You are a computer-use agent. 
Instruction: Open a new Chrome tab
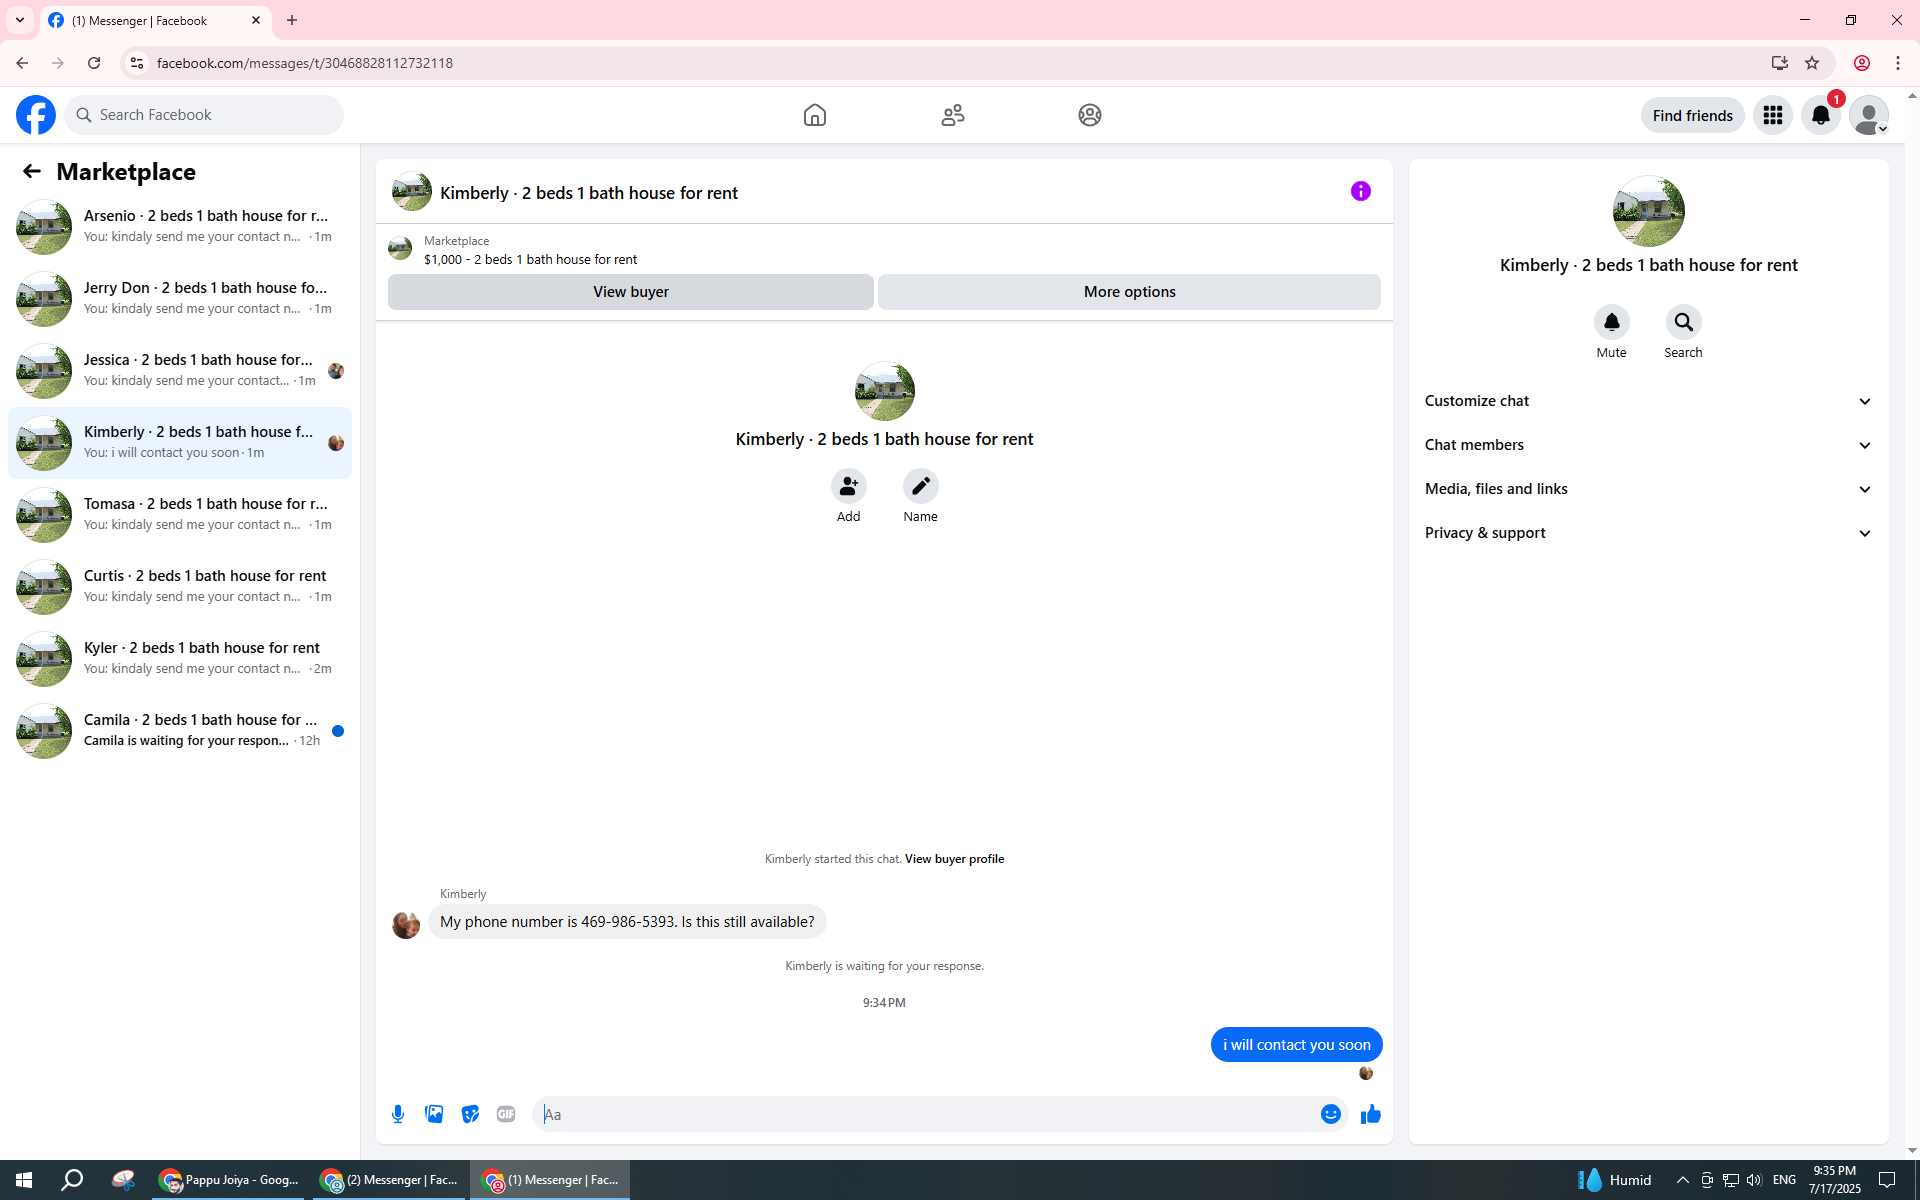point(292,20)
